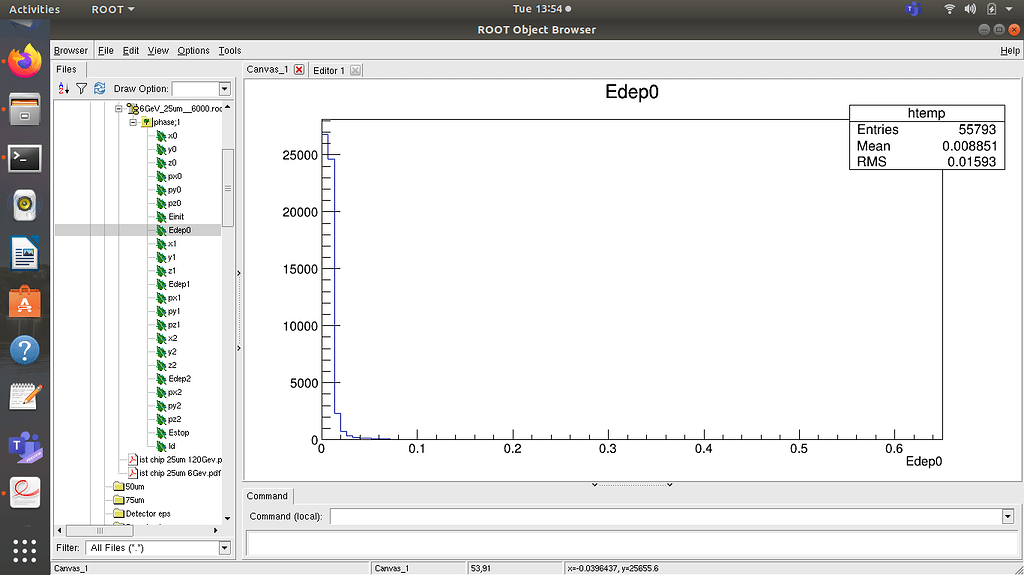Image resolution: width=1024 pixels, height=575 pixels.
Task: Open the Help menu
Action: [x=1010, y=50]
